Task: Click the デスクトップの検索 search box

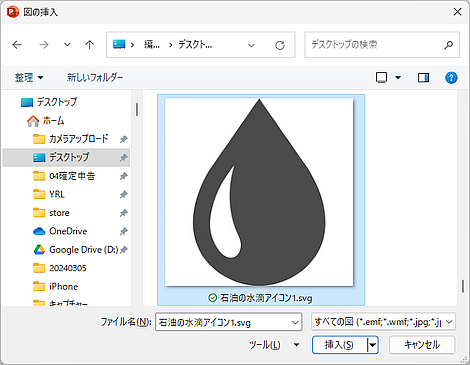Action: point(382,45)
